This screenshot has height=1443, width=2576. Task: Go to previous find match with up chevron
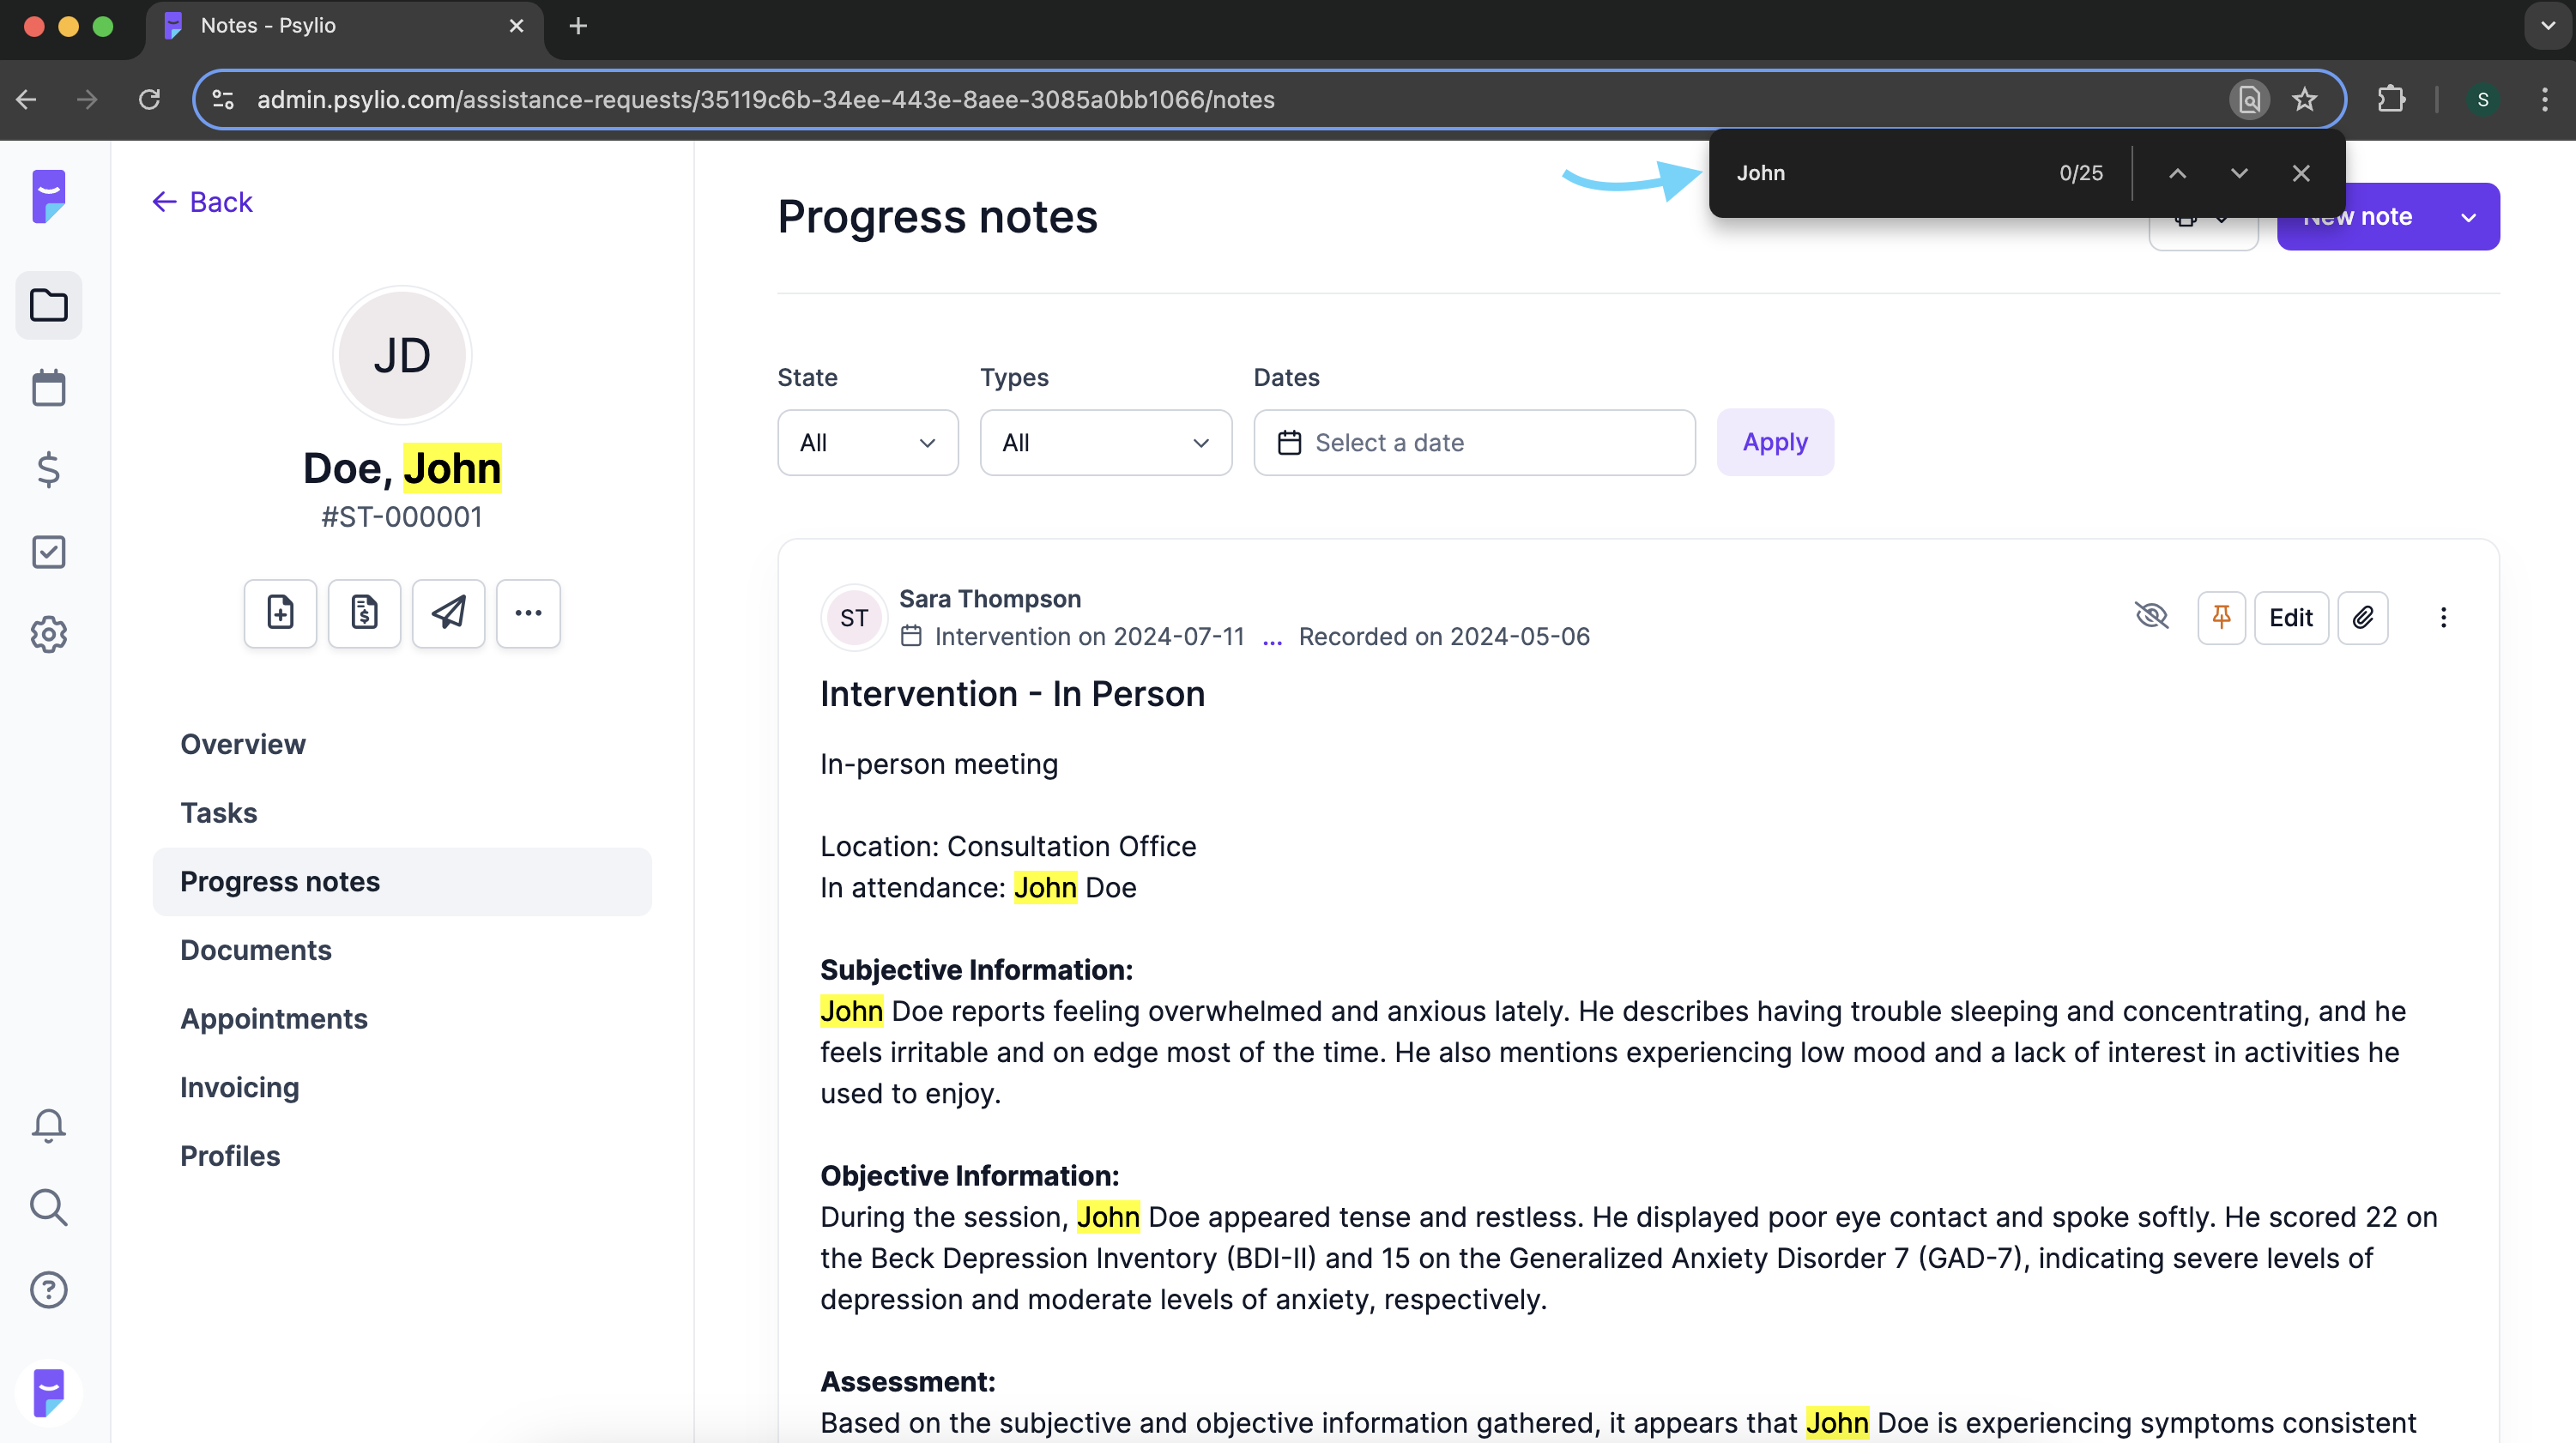pyautogui.click(x=2177, y=173)
